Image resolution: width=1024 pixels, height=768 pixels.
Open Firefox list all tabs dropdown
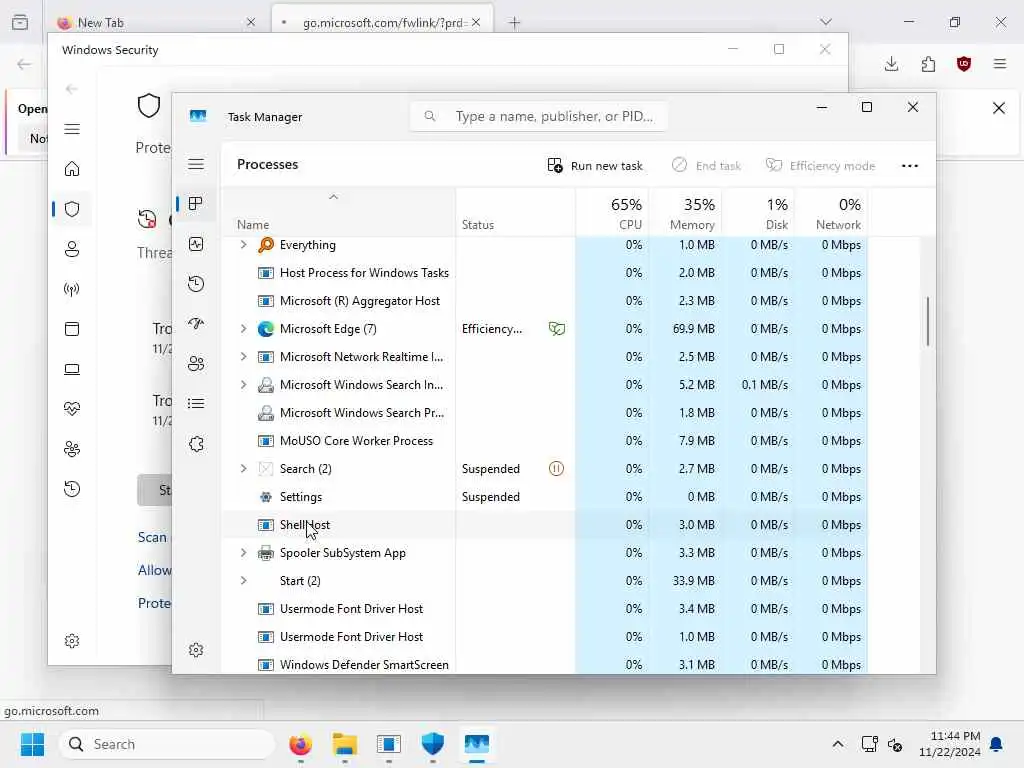tap(826, 22)
